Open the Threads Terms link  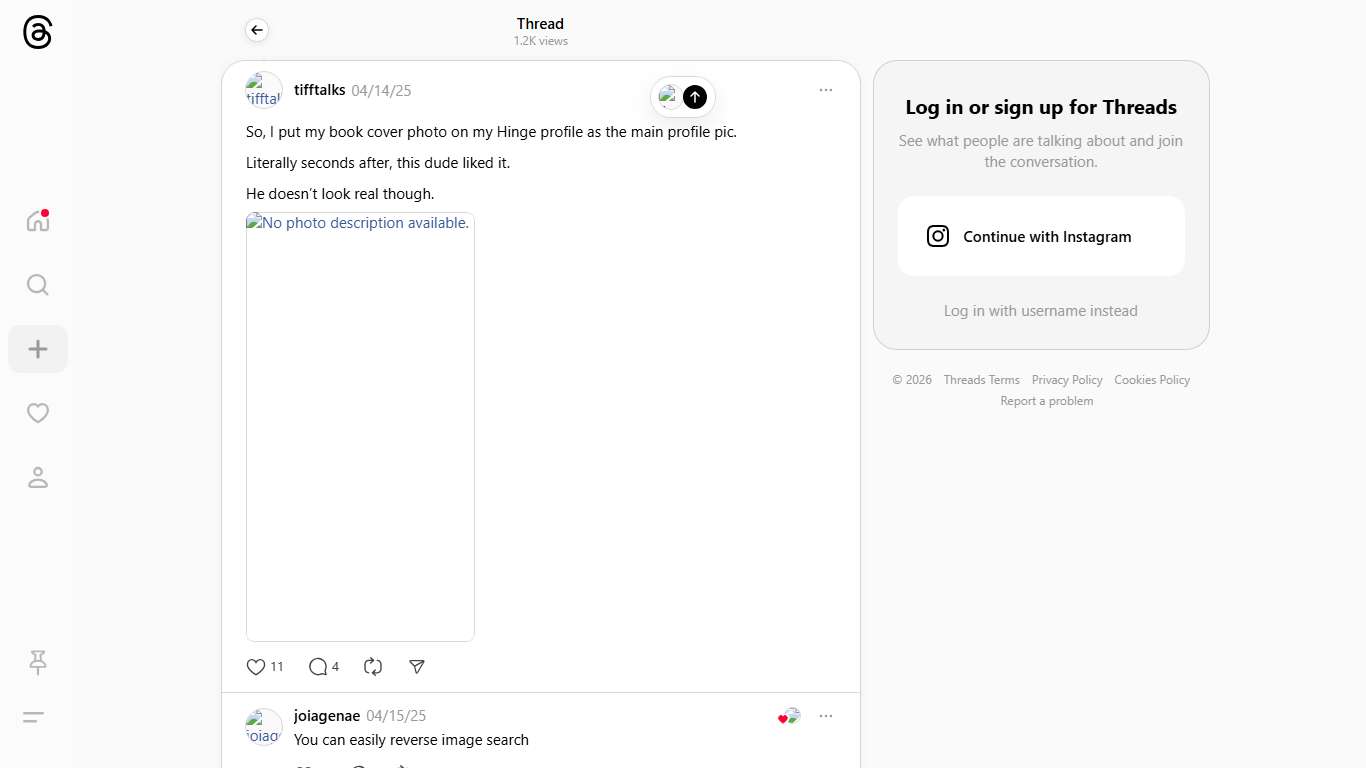981,380
